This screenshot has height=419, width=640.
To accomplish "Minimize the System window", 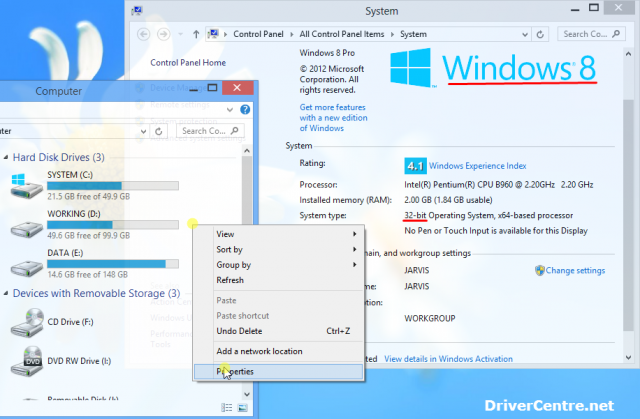I will tap(575, 9).
